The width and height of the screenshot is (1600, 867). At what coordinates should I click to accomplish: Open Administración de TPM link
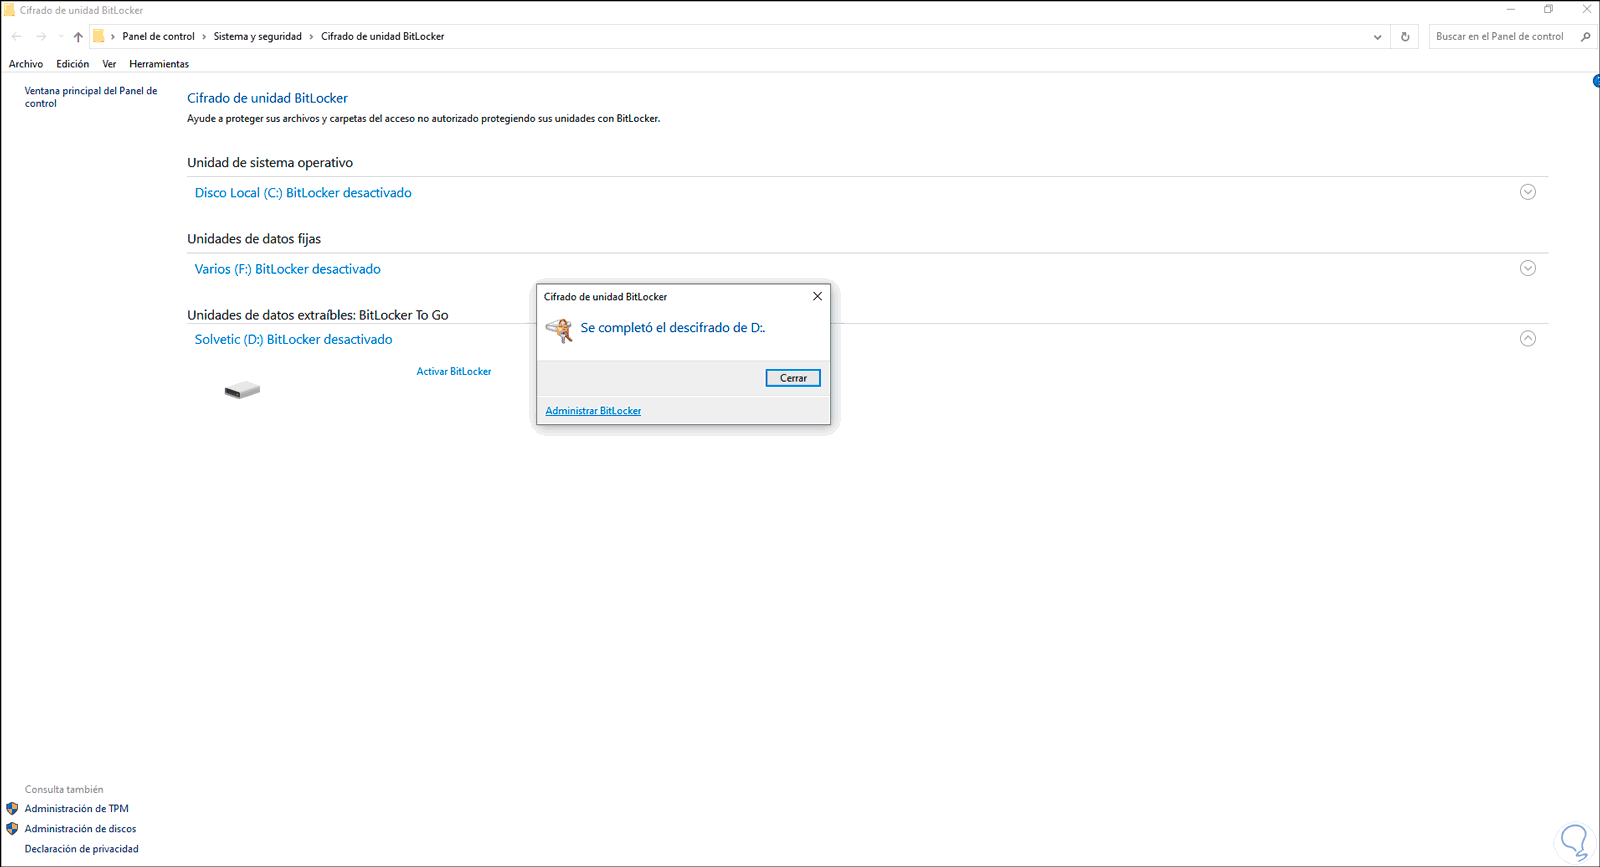point(77,809)
